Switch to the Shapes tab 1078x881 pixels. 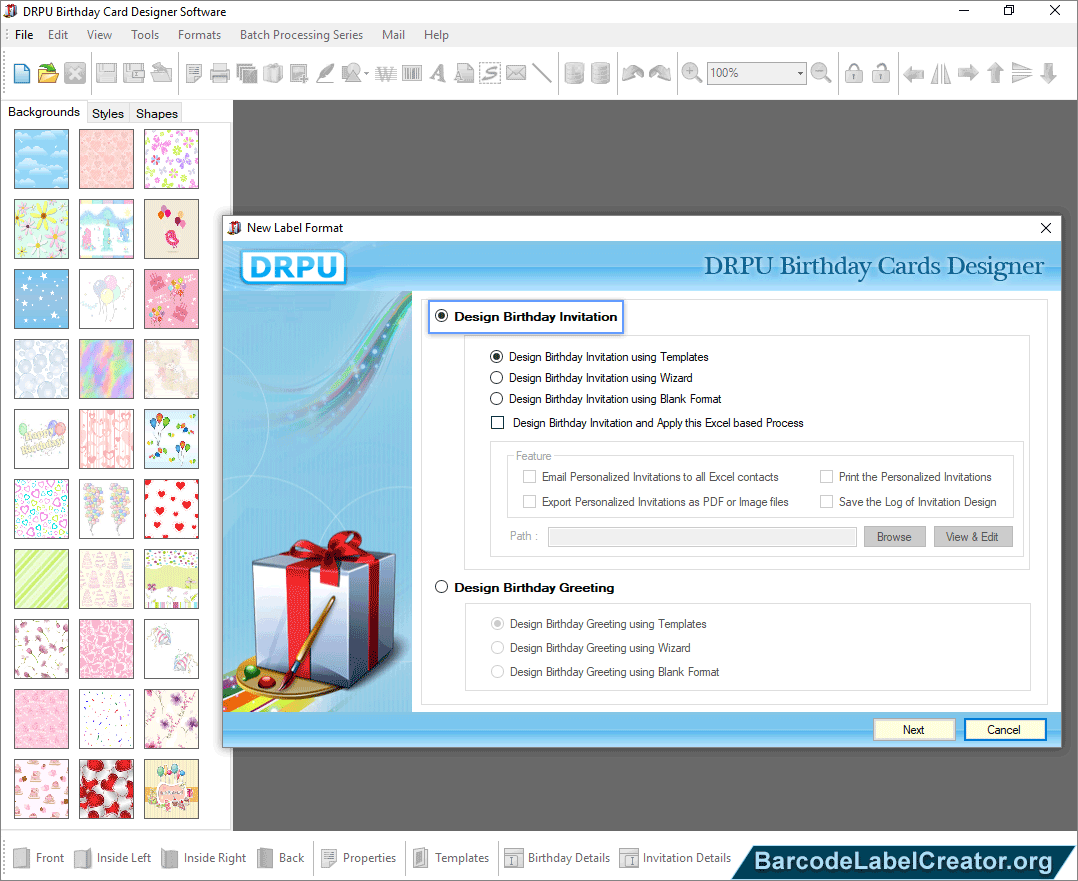[157, 113]
